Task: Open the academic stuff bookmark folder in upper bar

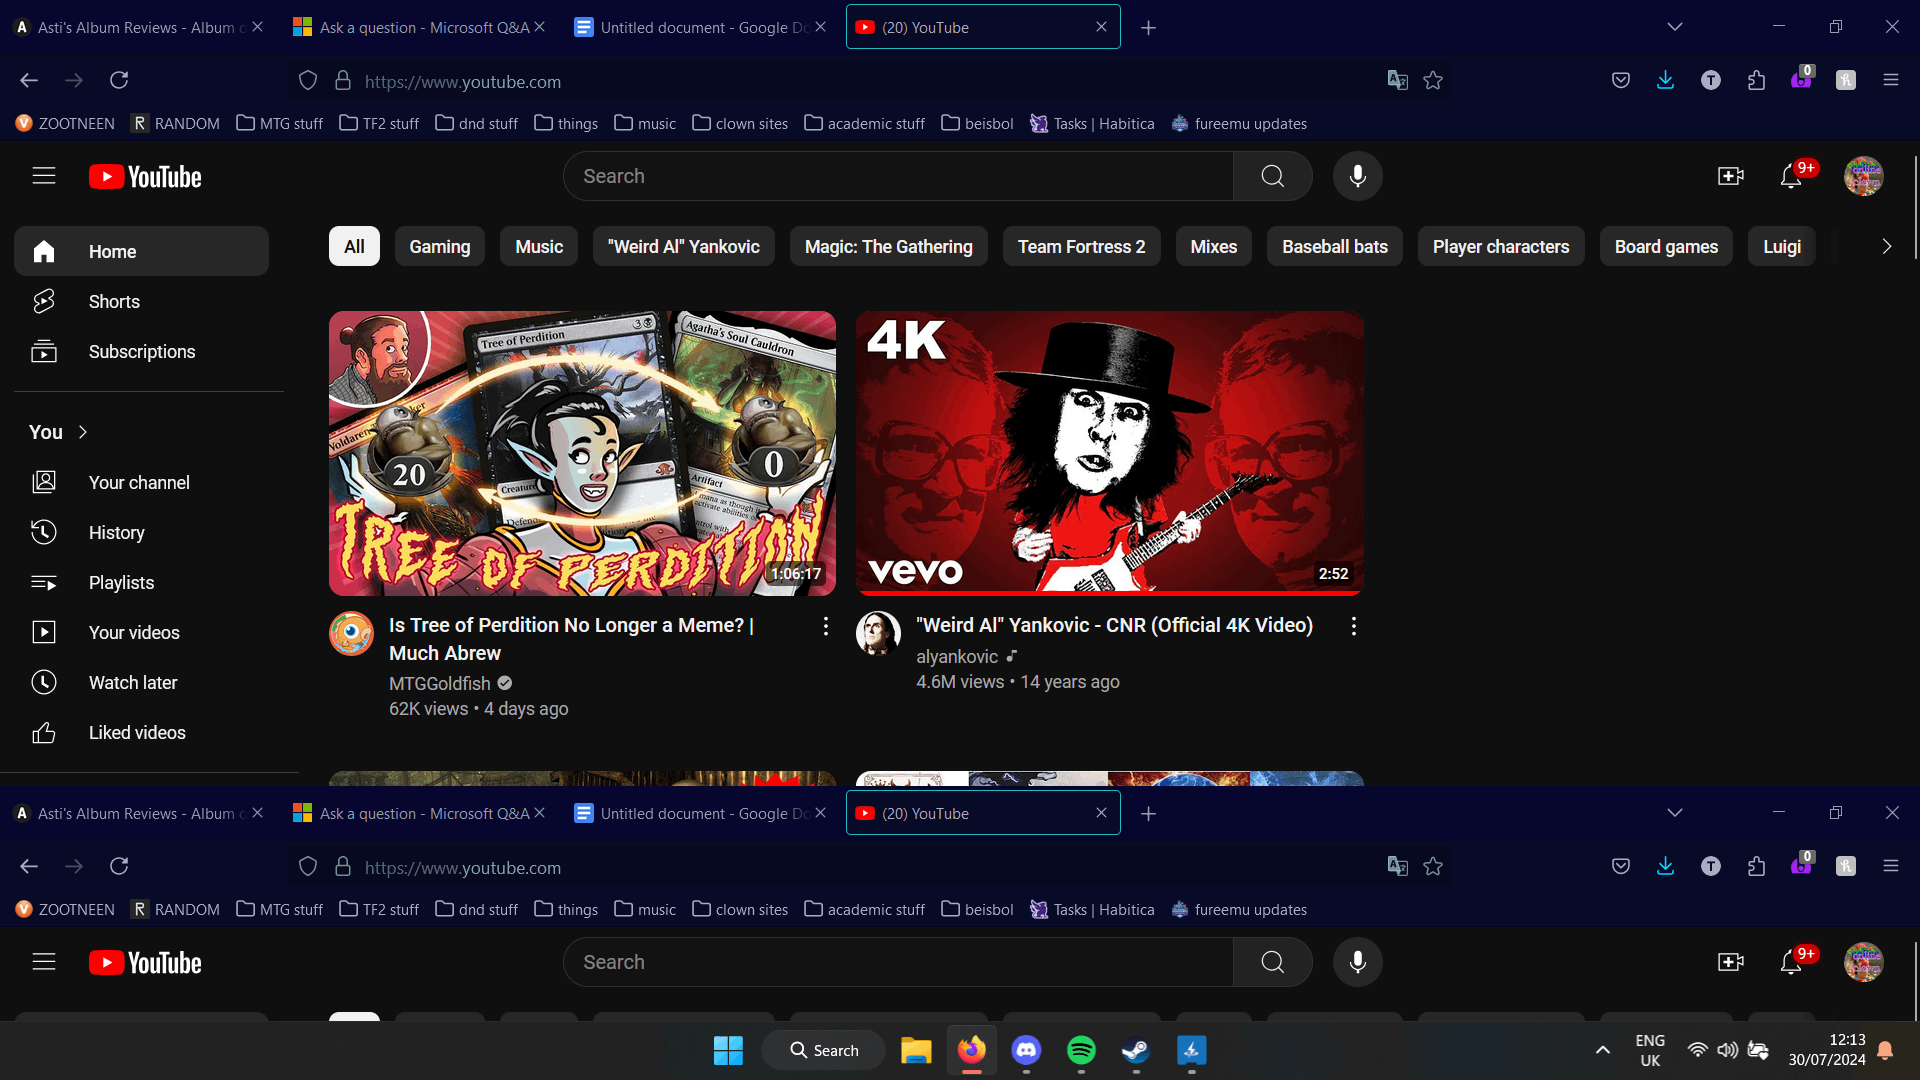Action: [x=865, y=123]
